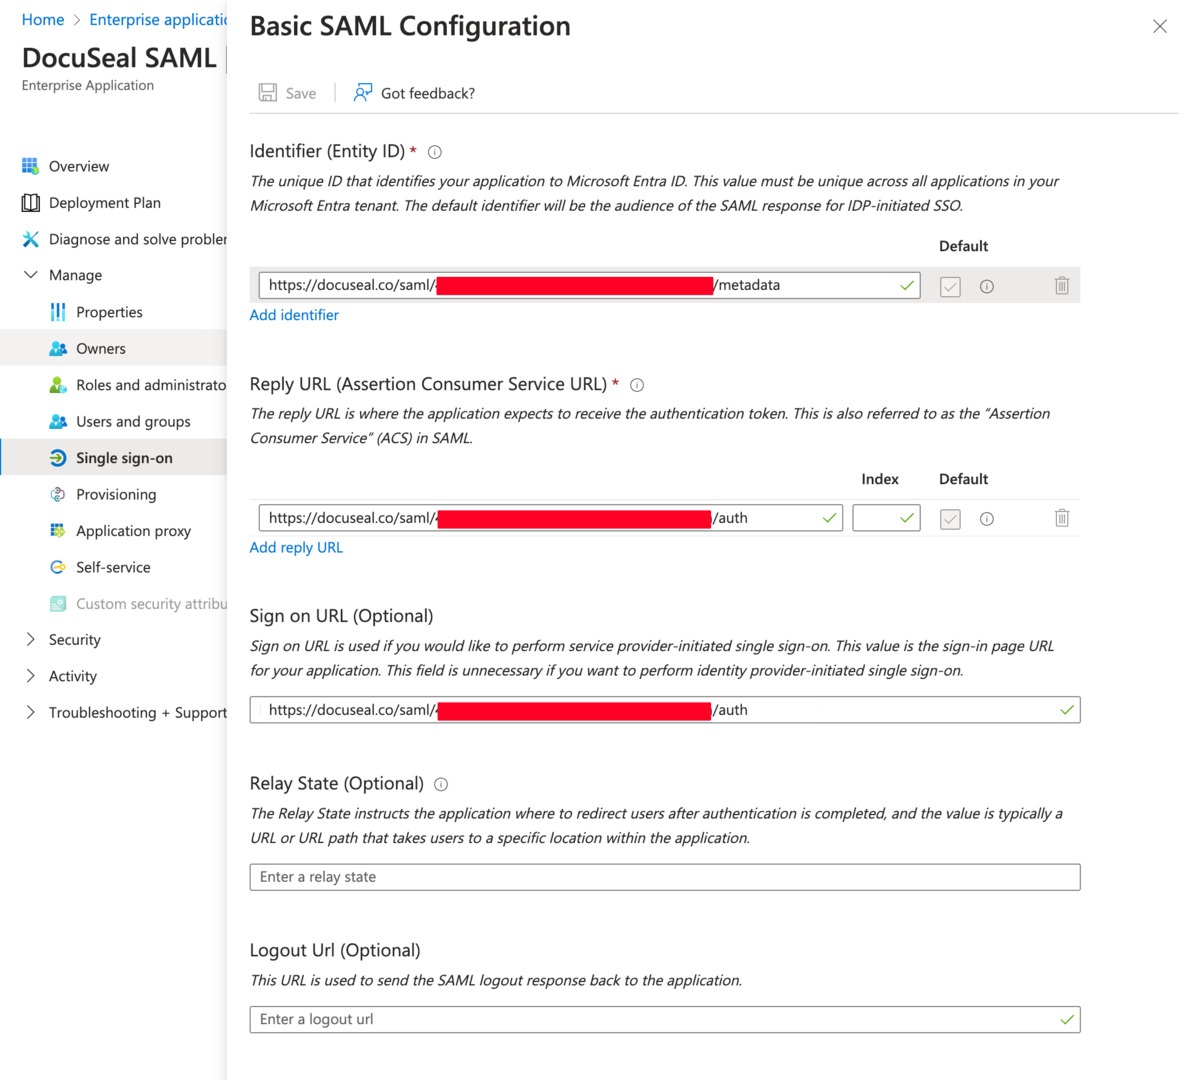Screen dimensions: 1200x1080
Task: Collapse the Manage section
Action: tap(31, 275)
